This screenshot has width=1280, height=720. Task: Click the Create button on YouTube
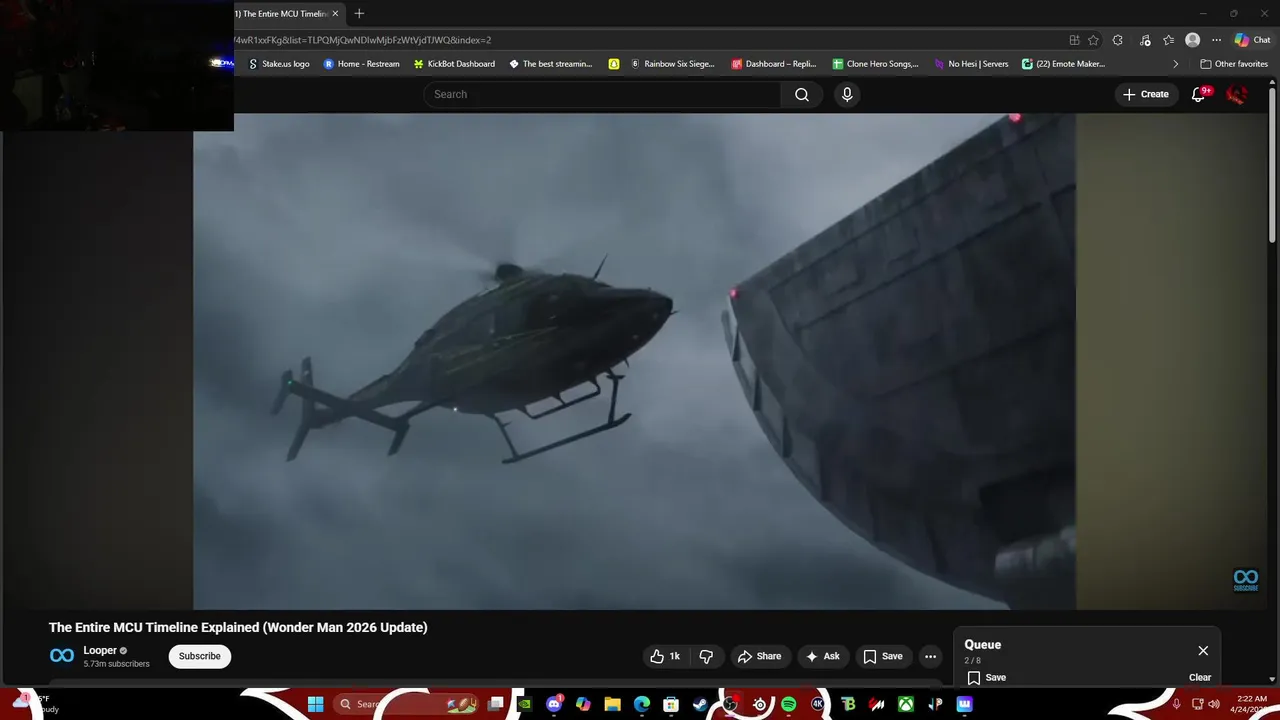(x=1146, y=94)
